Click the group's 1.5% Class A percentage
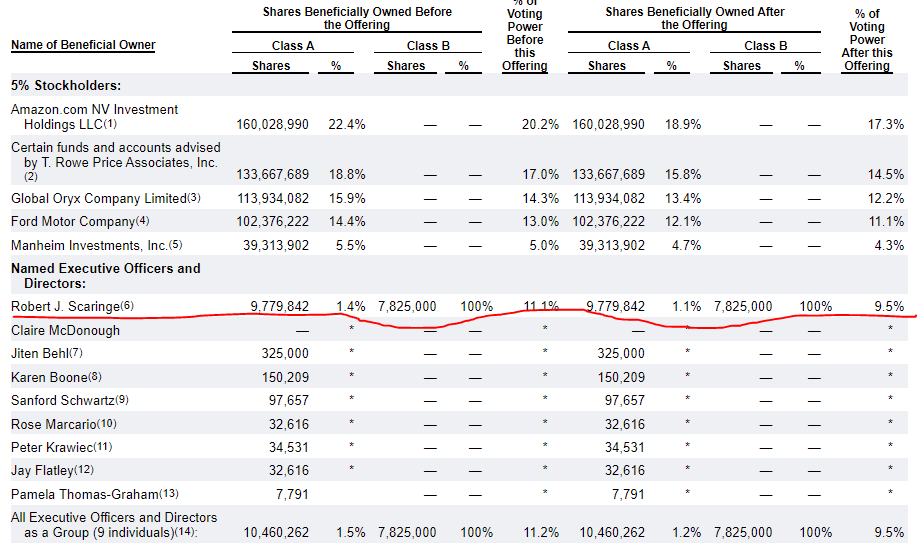917x553 pixels. pyautogui.click(x=350, y=533)
